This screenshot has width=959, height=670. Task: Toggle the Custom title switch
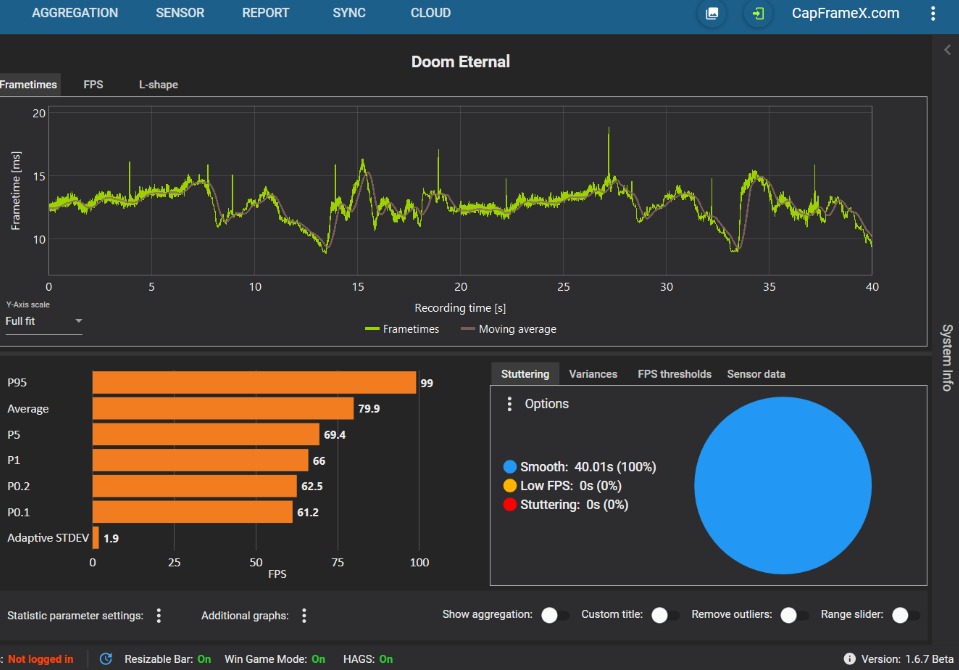click(665, 616)
